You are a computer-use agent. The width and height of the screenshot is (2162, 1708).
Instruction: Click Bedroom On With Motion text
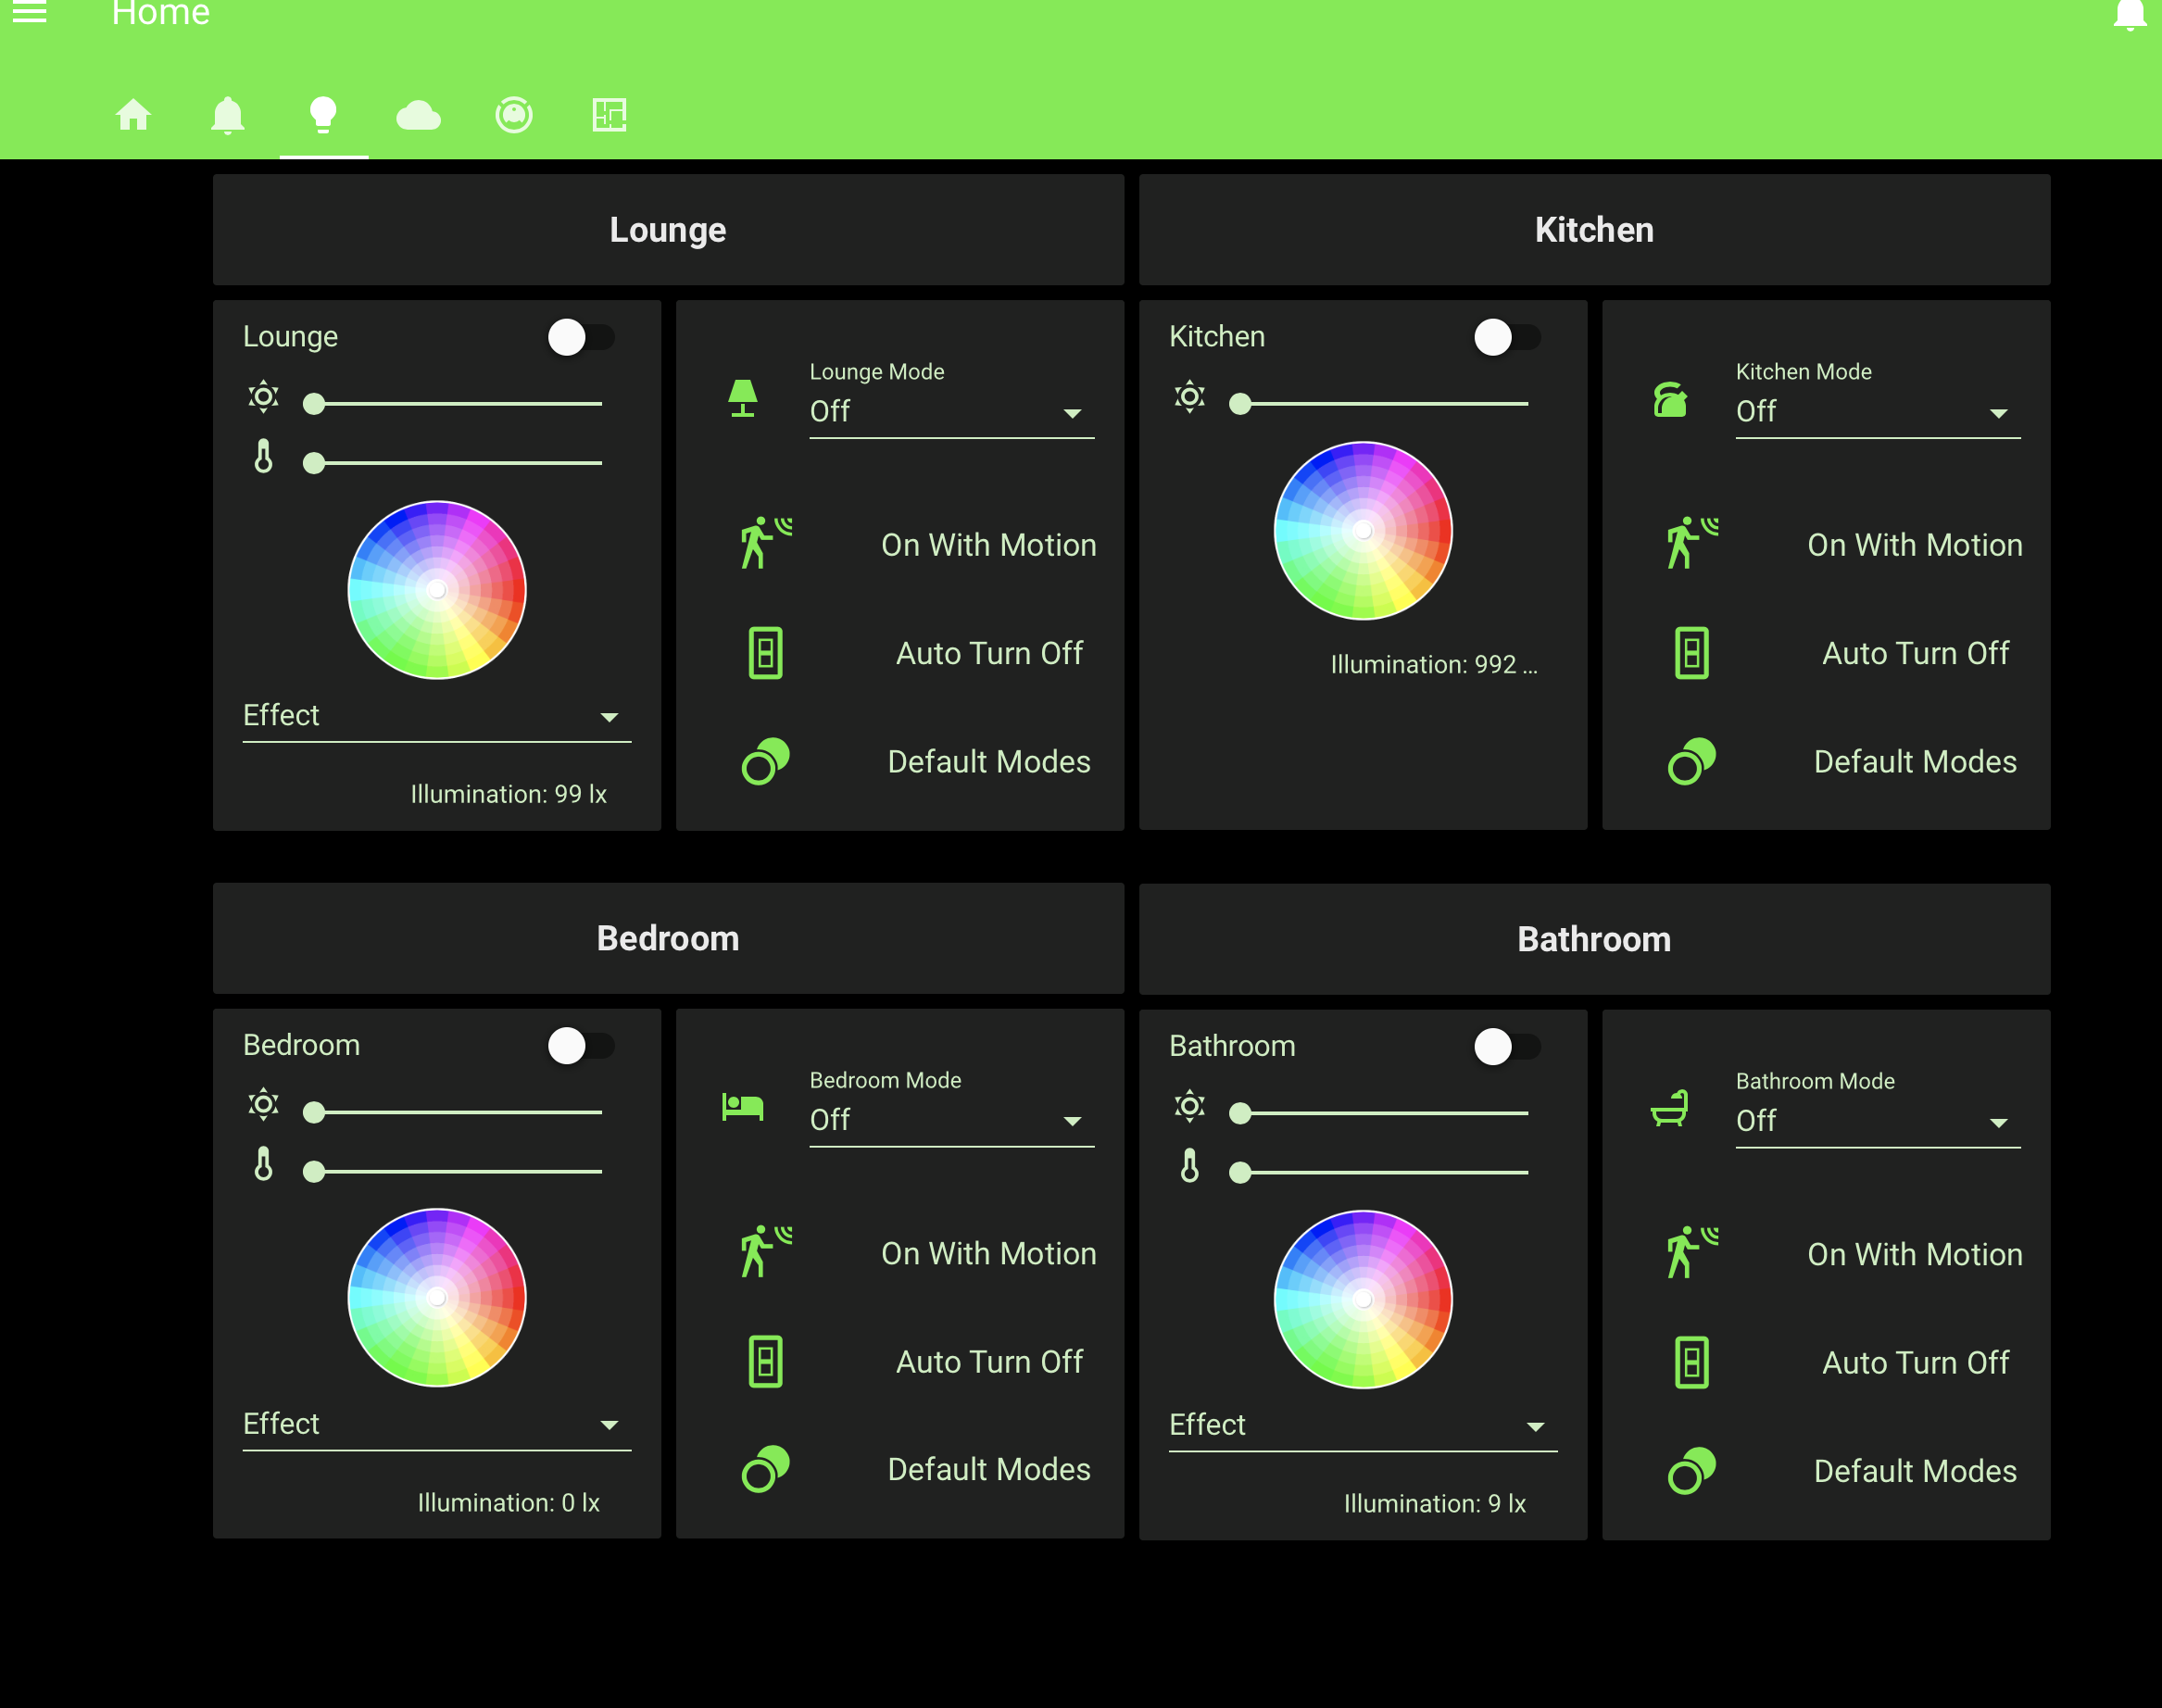click(x=988, y=1253)
